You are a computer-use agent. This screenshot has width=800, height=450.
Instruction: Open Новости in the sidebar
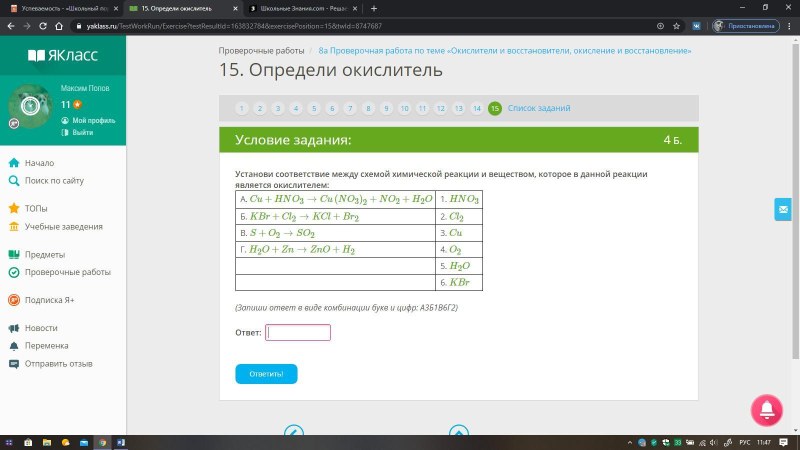41,327
